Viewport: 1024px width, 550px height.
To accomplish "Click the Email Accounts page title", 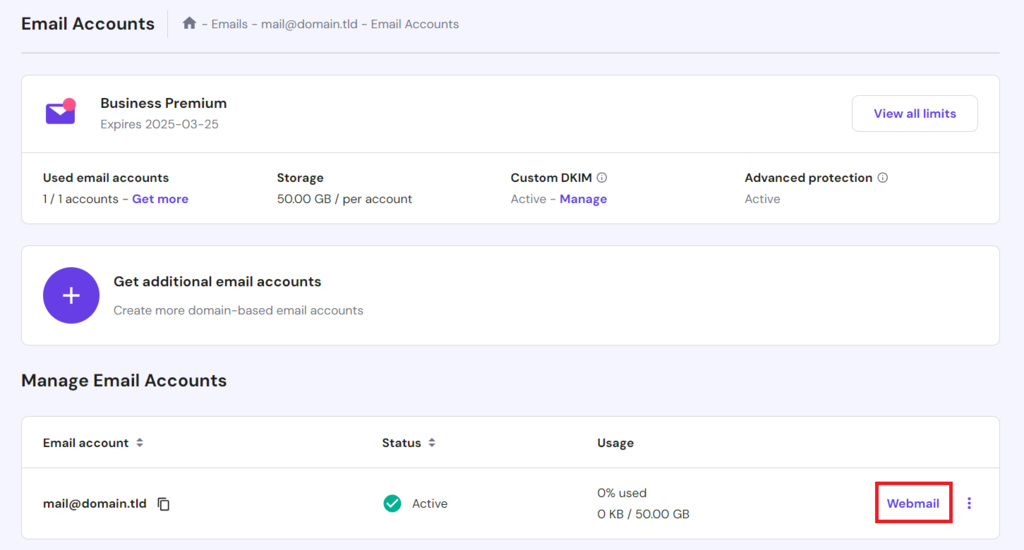I will [x=88, y=23].
